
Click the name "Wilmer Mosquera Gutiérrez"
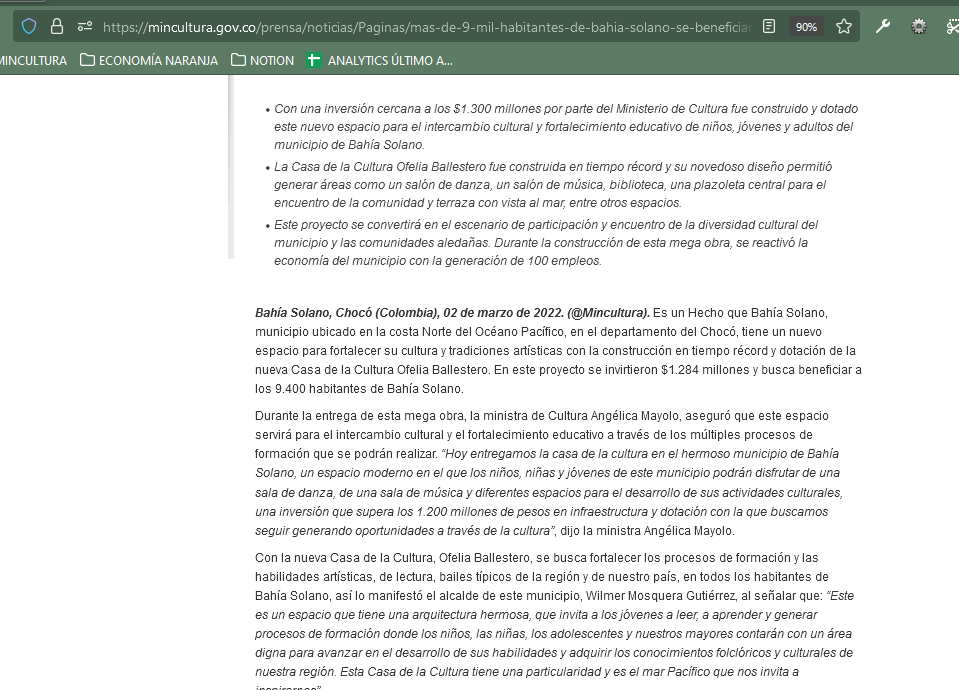[661, 596]
